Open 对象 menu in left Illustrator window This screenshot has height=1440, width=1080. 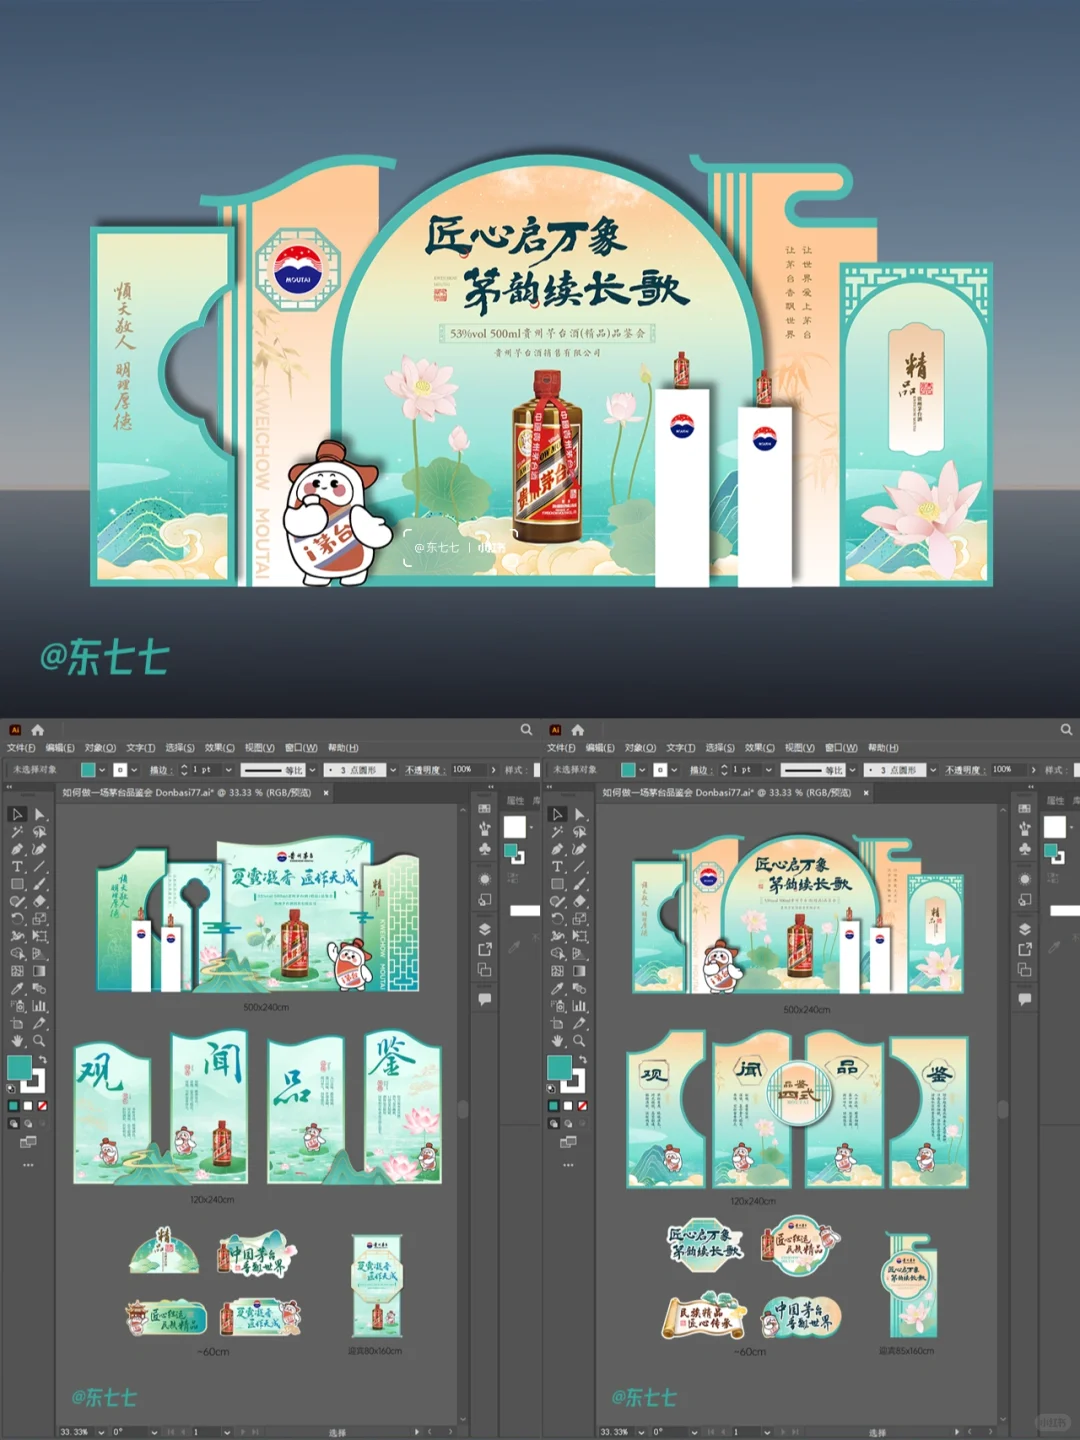(x=100, y=748)
